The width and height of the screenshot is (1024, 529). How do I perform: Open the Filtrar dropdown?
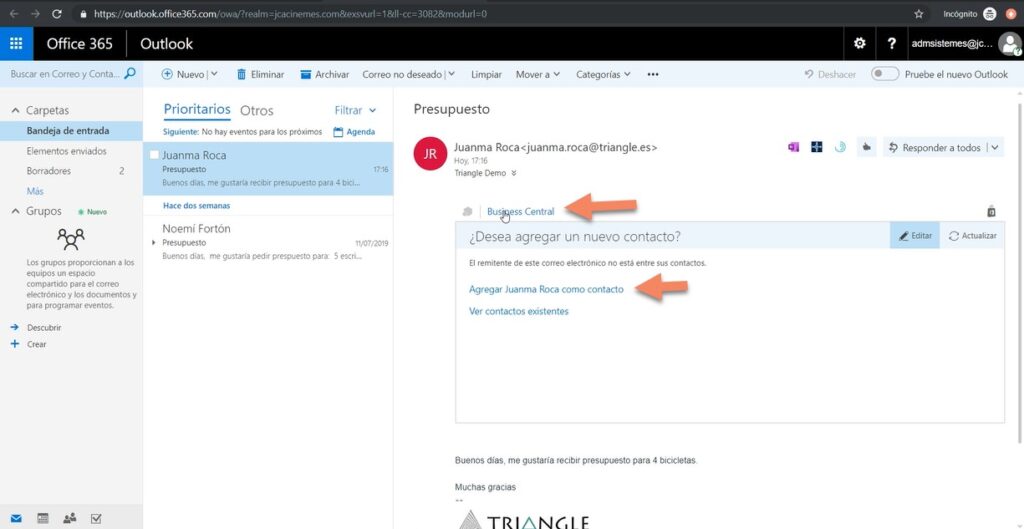pos(355,111)
